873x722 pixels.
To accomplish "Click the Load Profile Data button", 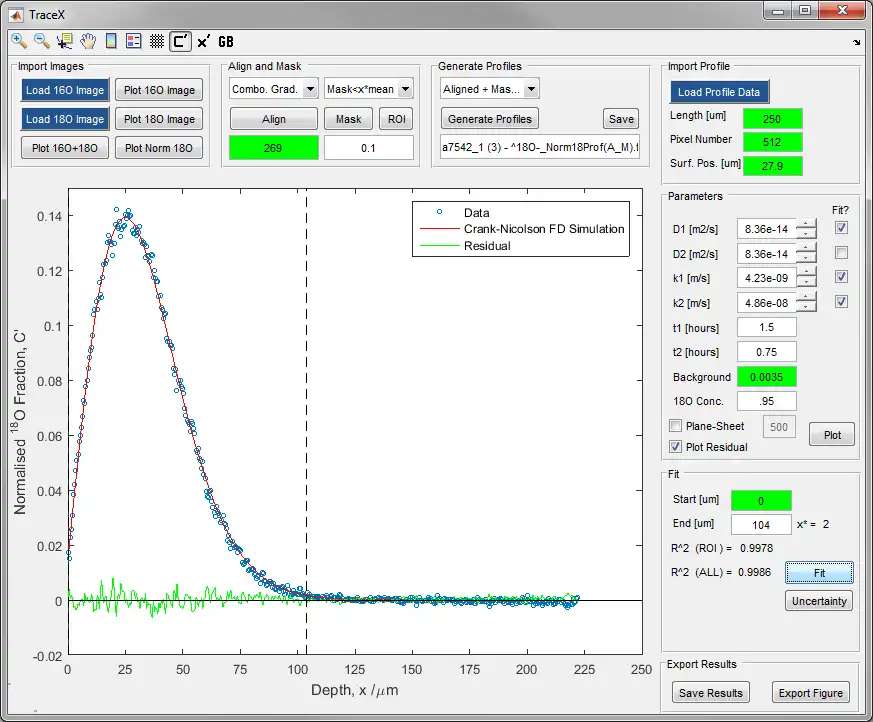I will [719, 92].
